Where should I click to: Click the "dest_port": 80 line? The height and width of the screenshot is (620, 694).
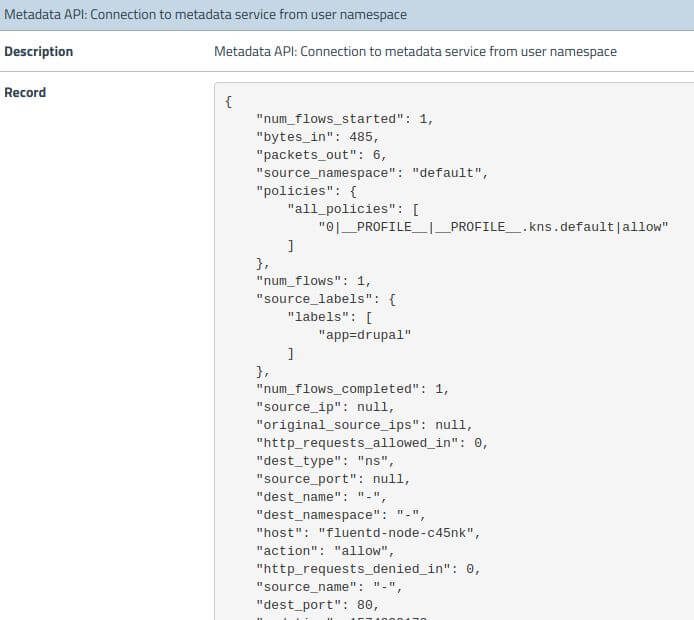point(318,605)
